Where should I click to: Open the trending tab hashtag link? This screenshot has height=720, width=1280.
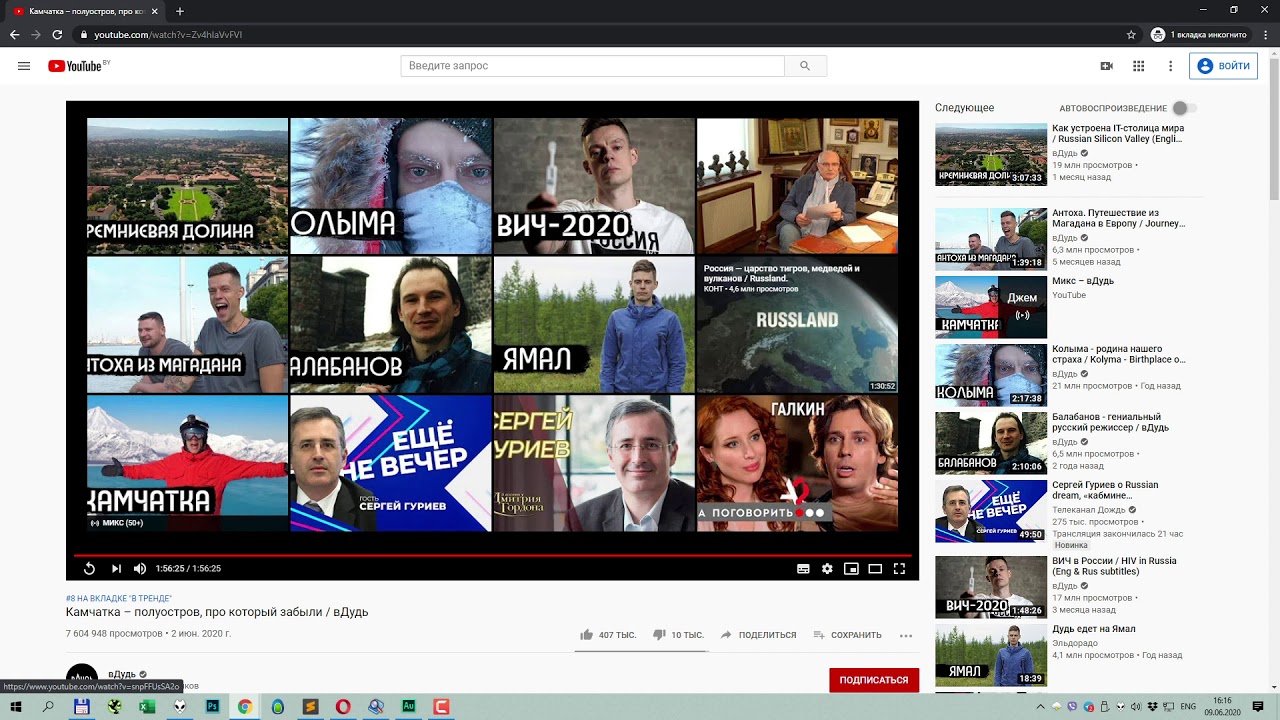point(119,598)
